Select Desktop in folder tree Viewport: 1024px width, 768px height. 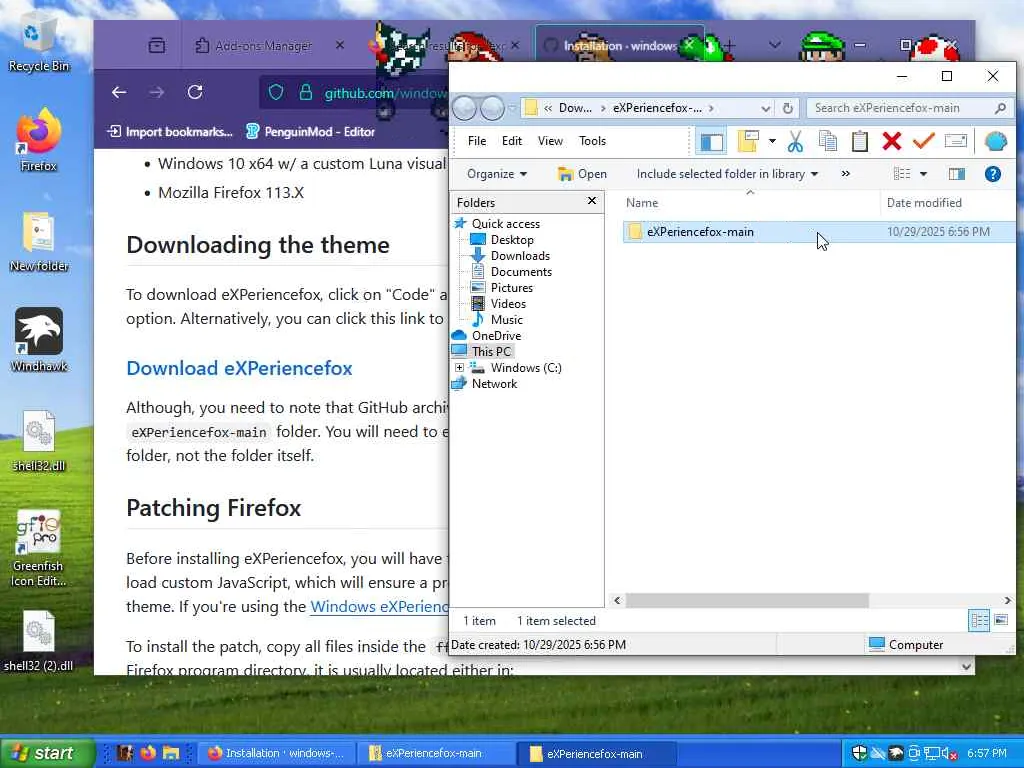[512, 240]
